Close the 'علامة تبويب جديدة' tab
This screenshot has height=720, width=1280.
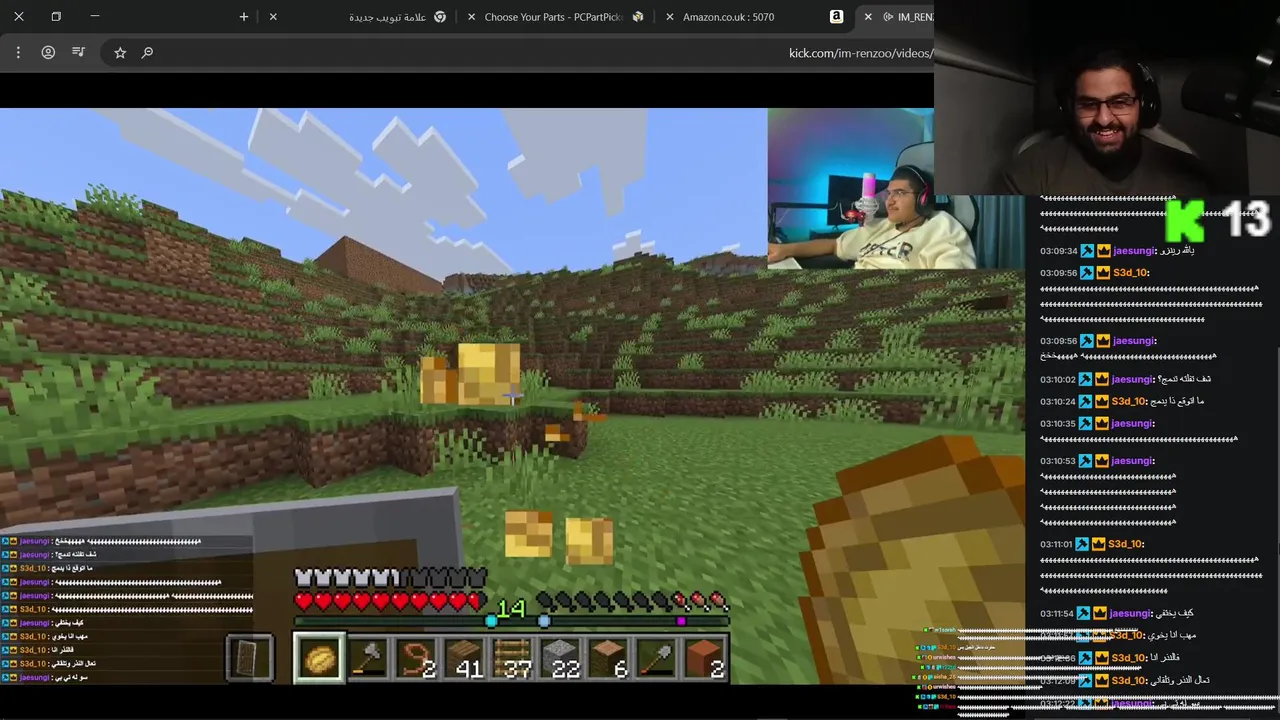coord(273,17)
